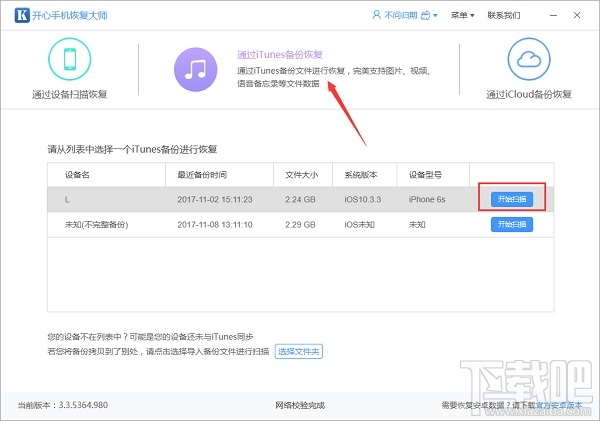Open the 菜单 dropdown menu
Screen dimensions: 600x421
tap(462, 15)
